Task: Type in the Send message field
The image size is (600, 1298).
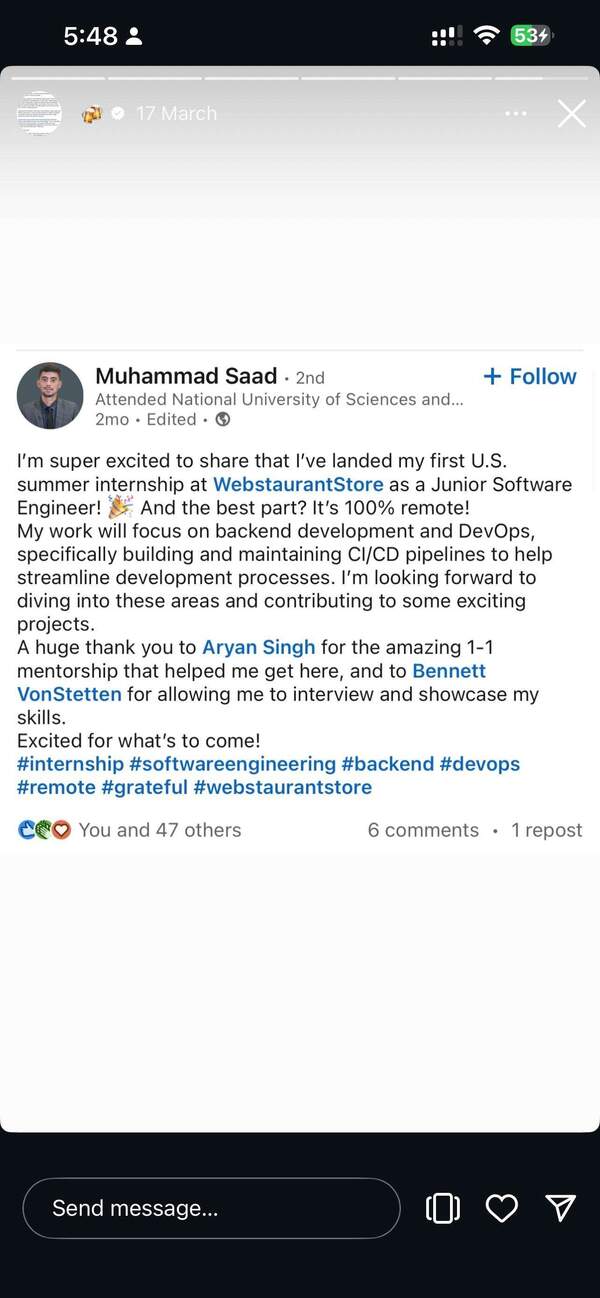Action: tap(211, 1208)
